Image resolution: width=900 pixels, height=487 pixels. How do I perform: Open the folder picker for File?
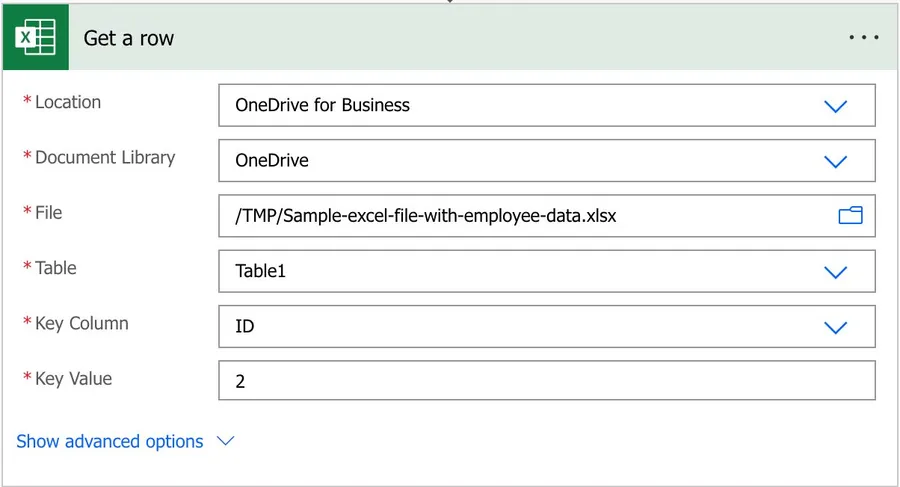point(850,215)
